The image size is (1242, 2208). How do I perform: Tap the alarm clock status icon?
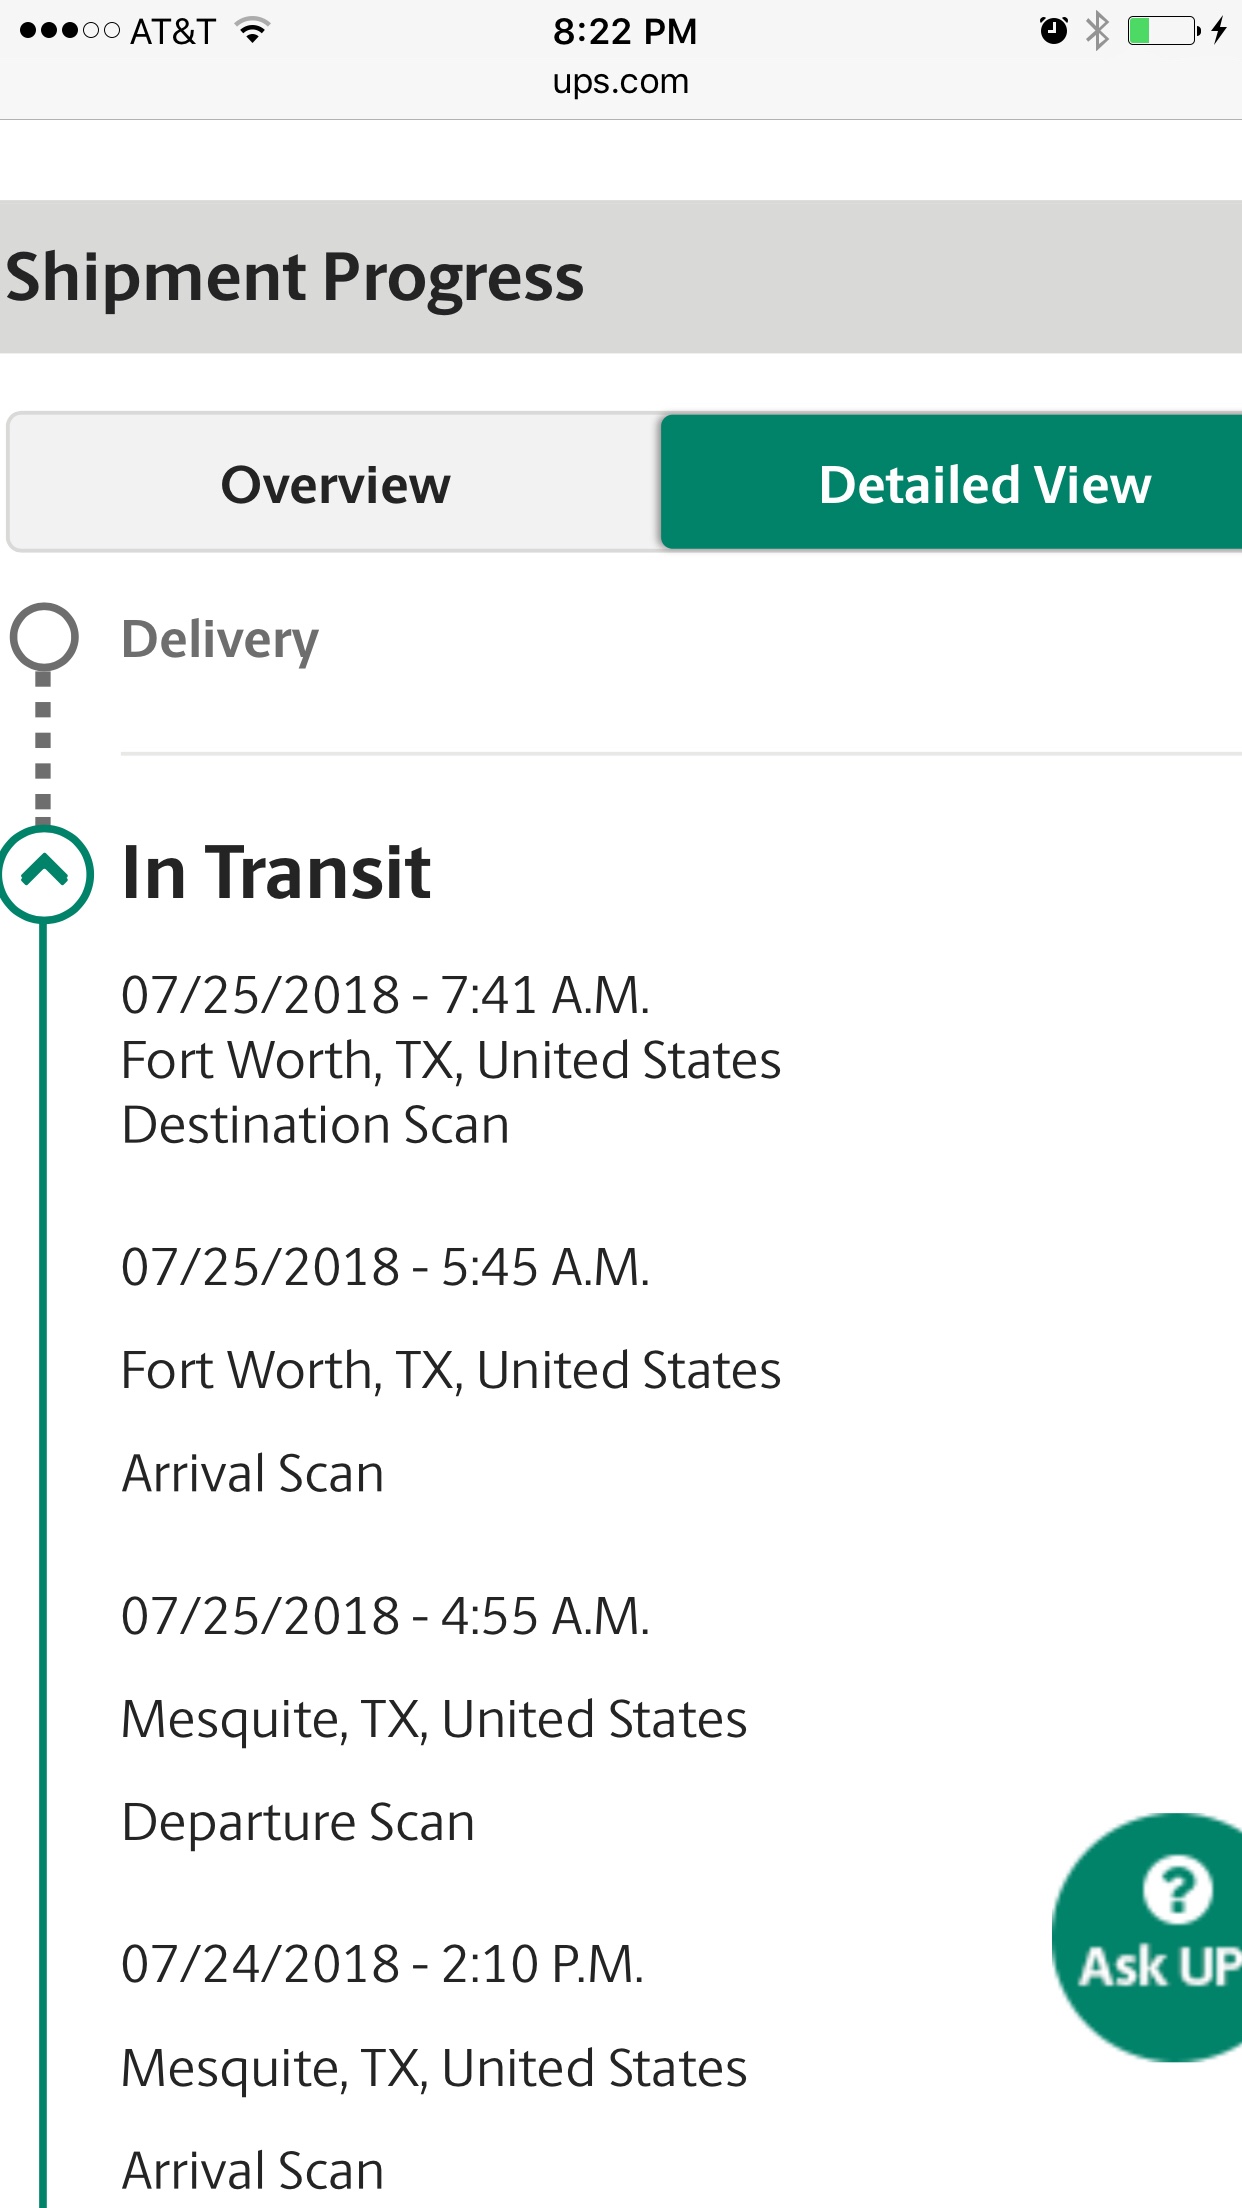(1053, 31)
